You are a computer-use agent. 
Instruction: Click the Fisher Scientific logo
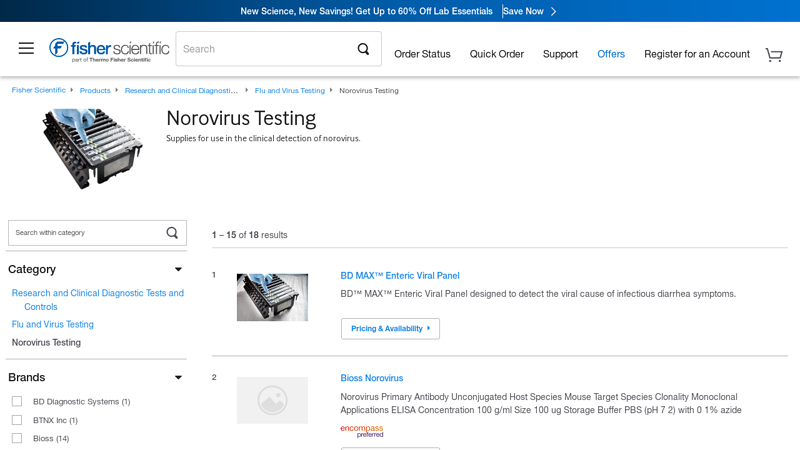click(x=109, y=49)
